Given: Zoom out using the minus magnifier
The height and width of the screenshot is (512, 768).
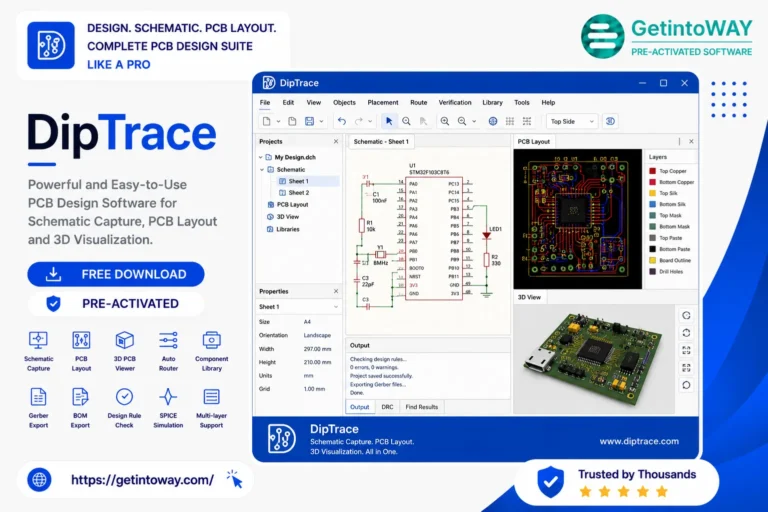Looking at the screenshot, I should [462, 121].
